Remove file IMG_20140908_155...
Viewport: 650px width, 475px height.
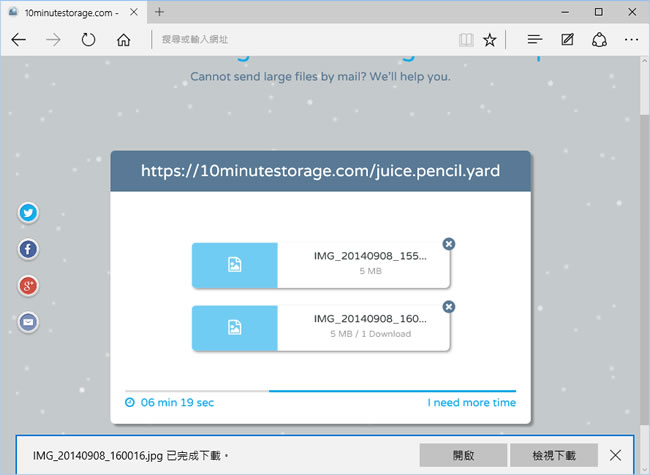(449, 244)
